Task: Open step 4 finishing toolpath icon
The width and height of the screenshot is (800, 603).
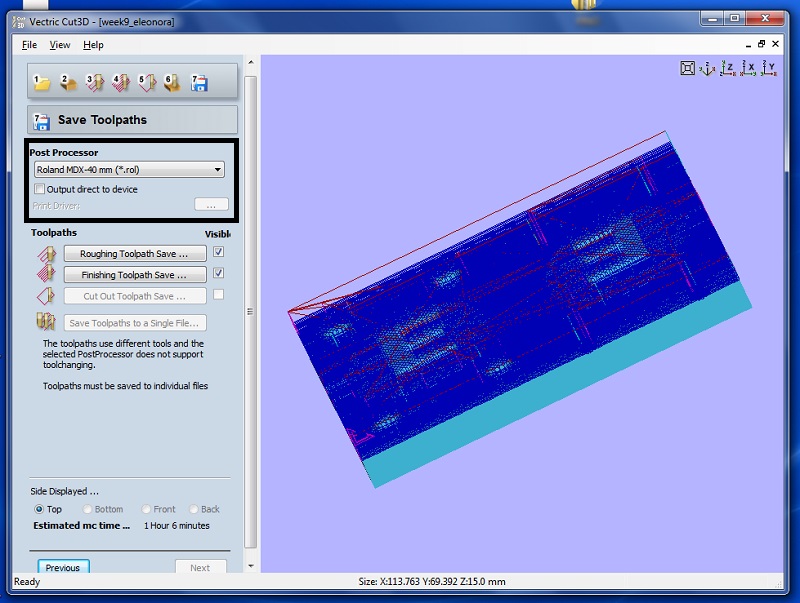Action: tap(120, 82)
